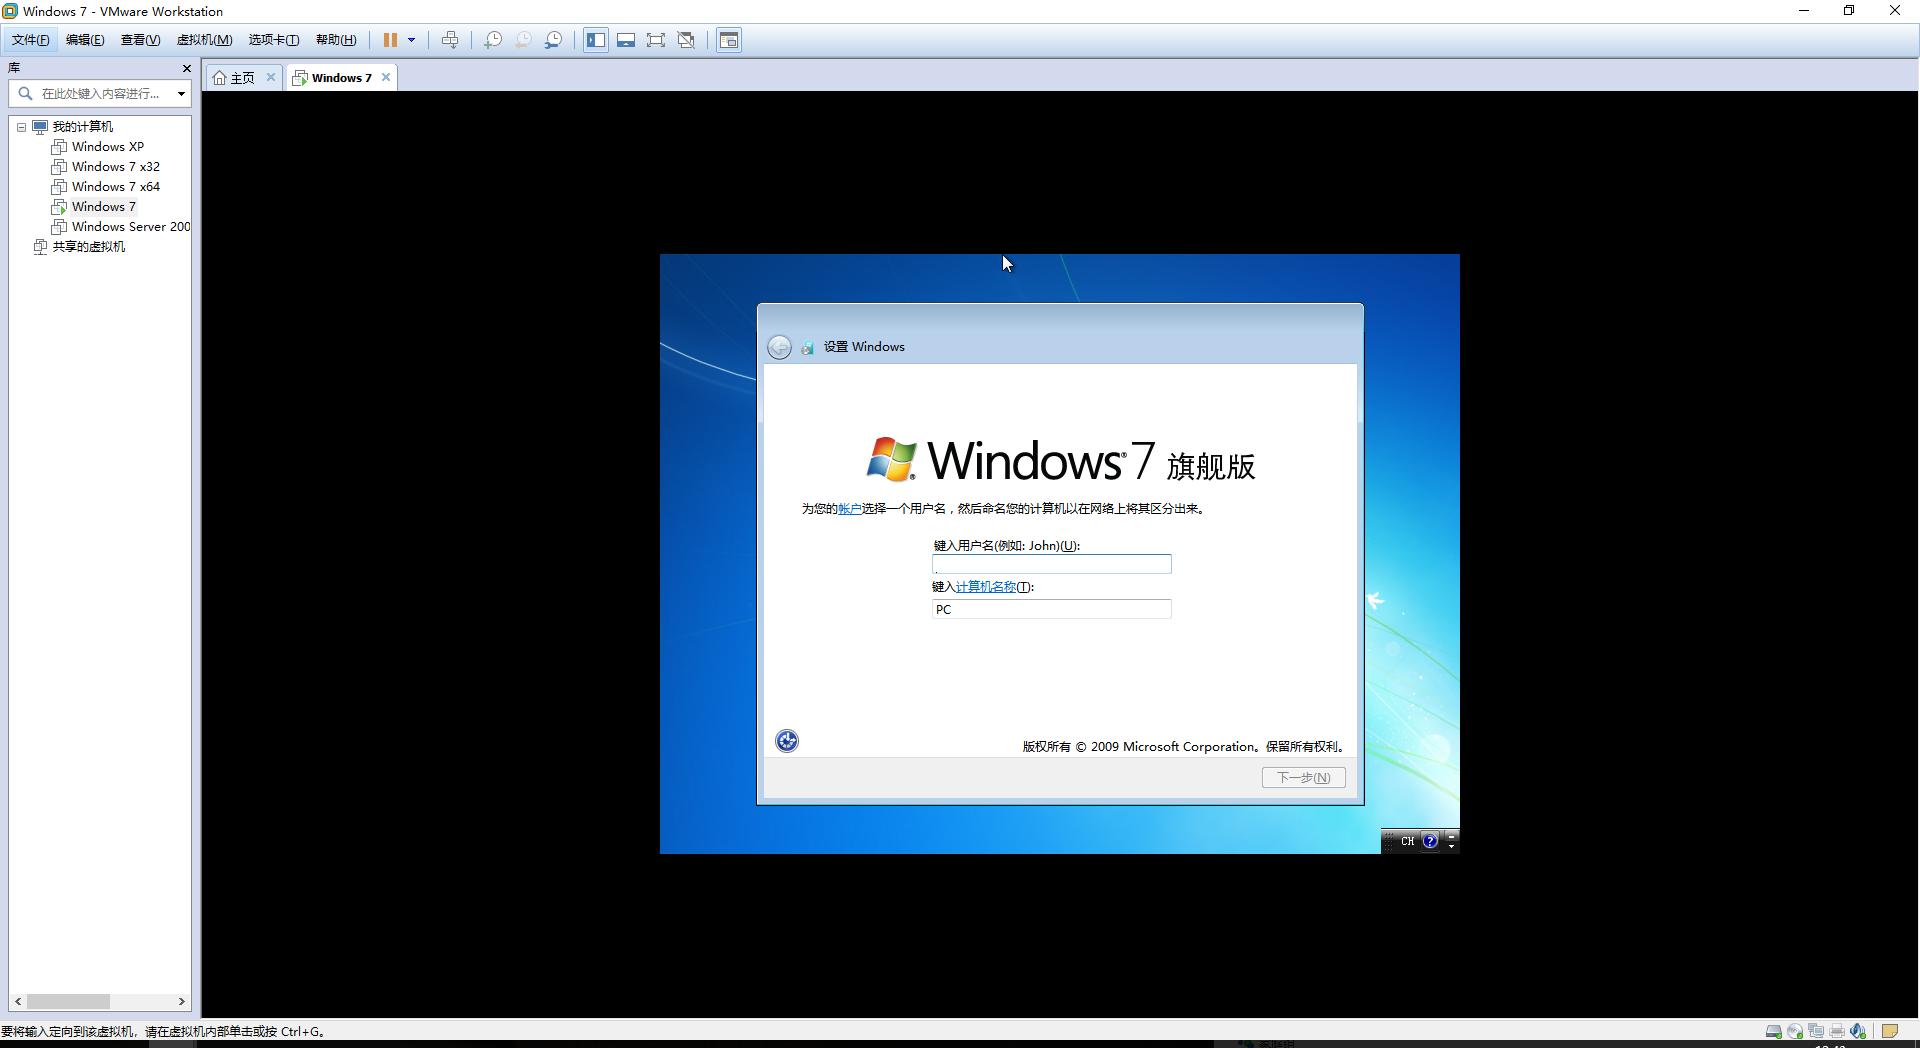
Task: Collapse the 我的计算机 tree node
Action: click(22, 126)
